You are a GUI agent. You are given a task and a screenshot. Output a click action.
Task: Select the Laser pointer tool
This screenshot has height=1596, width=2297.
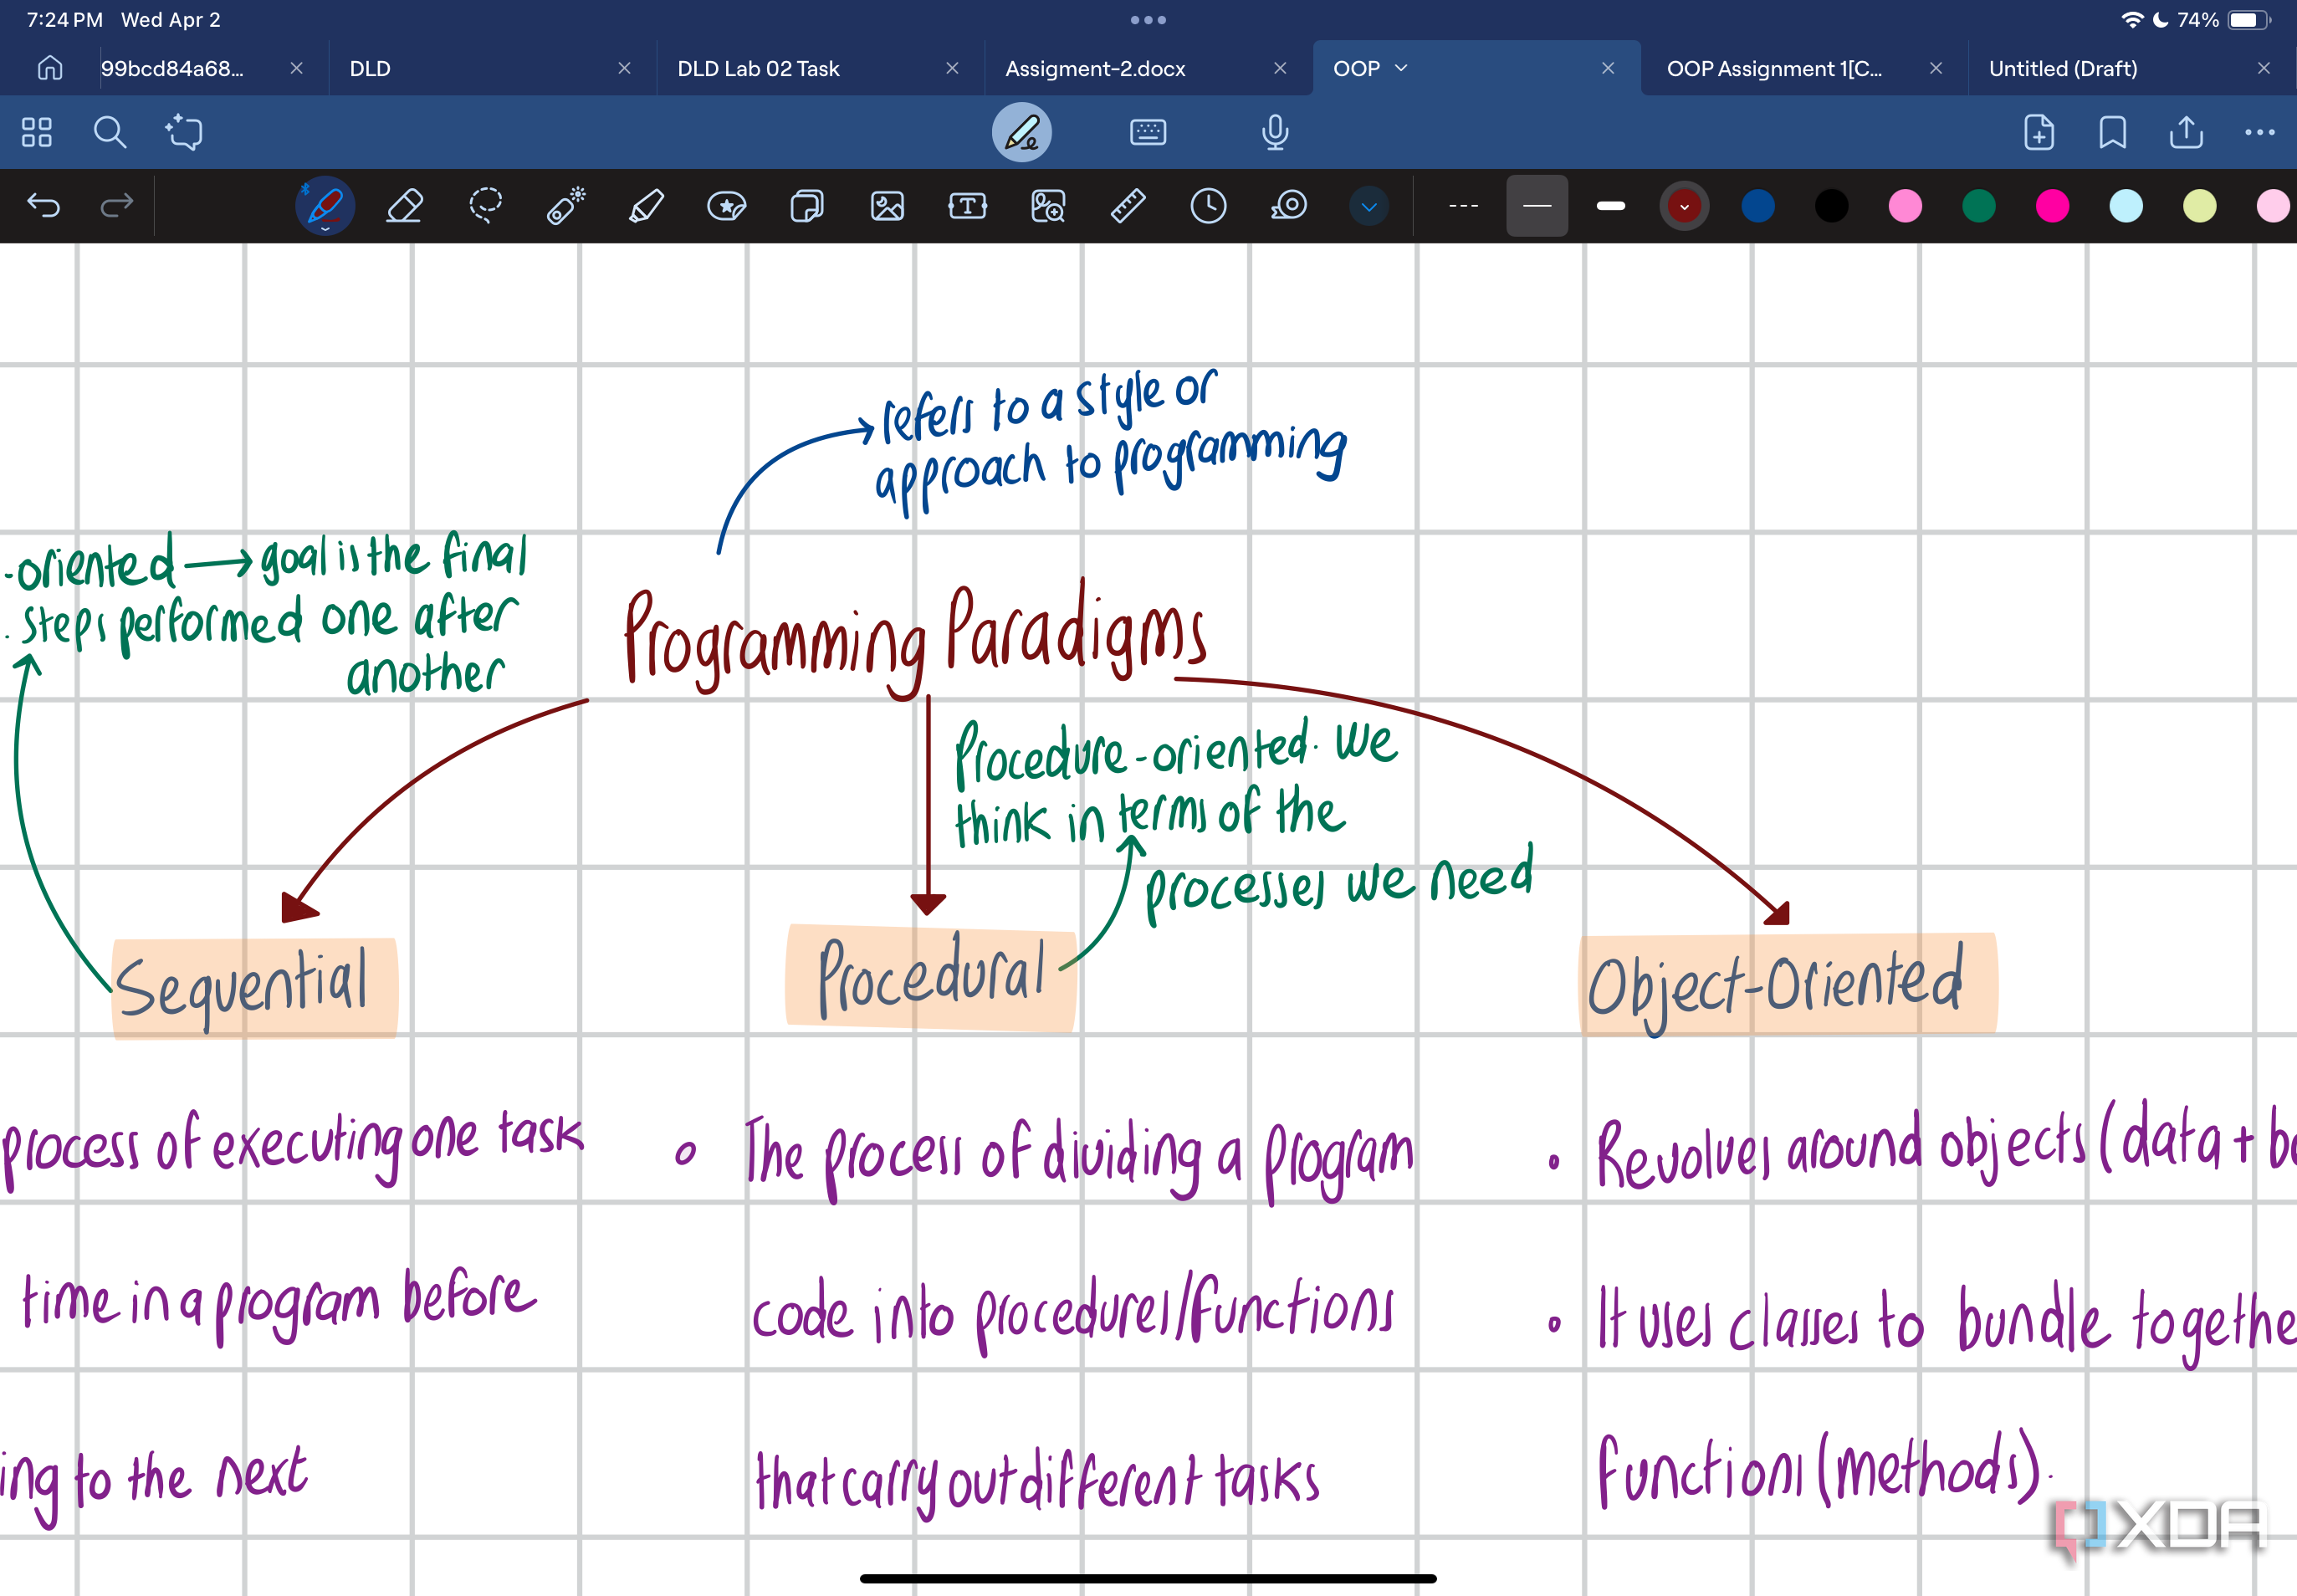coord(566,206)
